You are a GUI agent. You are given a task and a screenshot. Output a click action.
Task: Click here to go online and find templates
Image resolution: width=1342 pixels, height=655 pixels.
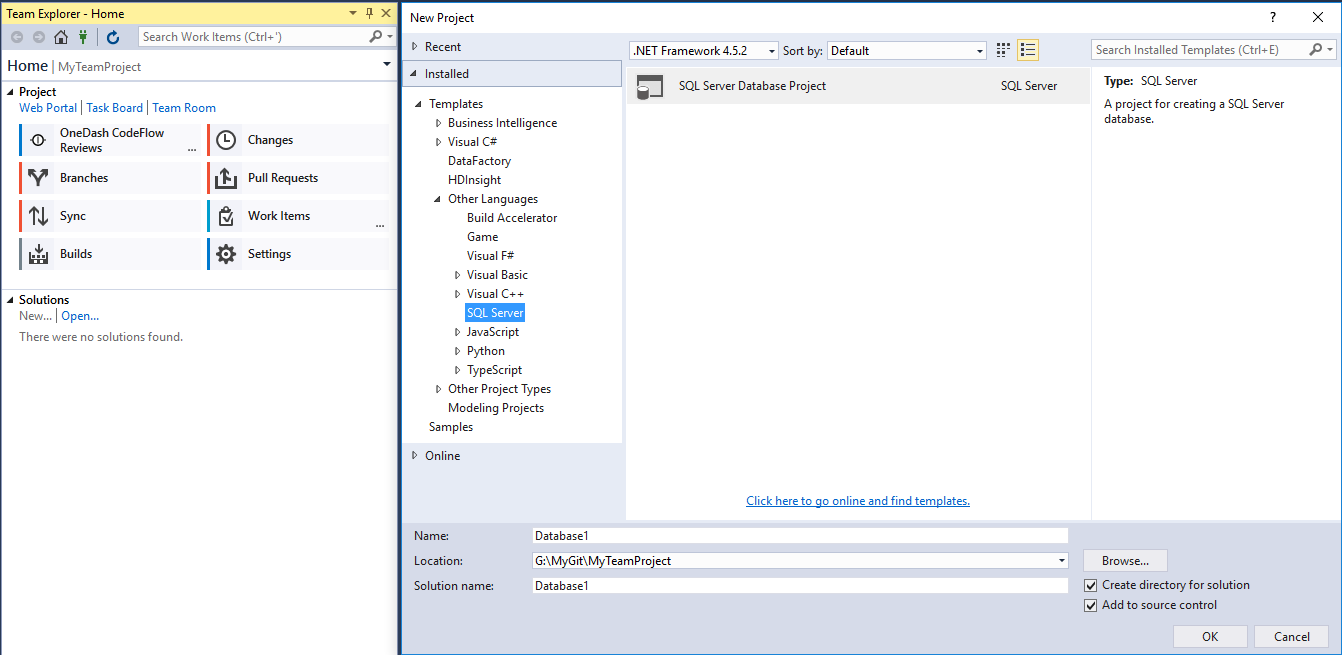(858, 501)
